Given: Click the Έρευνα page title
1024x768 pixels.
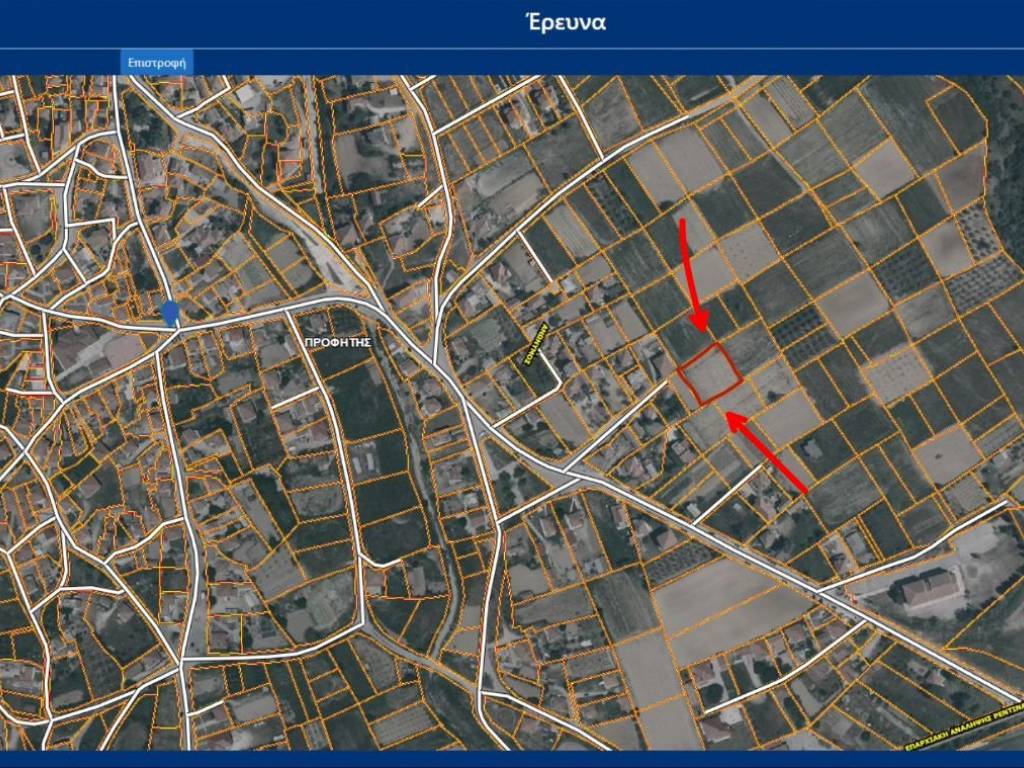Looking at the screenshot, I should coord(565,22).
